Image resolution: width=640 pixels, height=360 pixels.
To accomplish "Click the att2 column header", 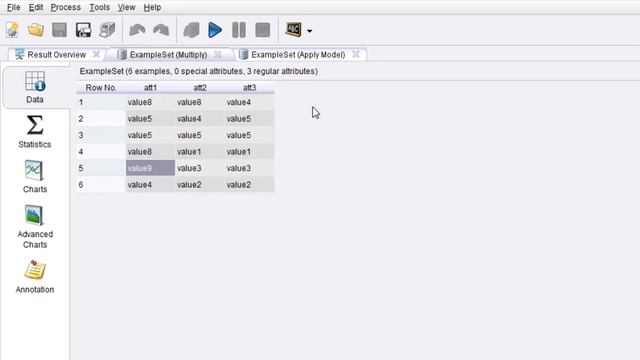I will 200,88.
